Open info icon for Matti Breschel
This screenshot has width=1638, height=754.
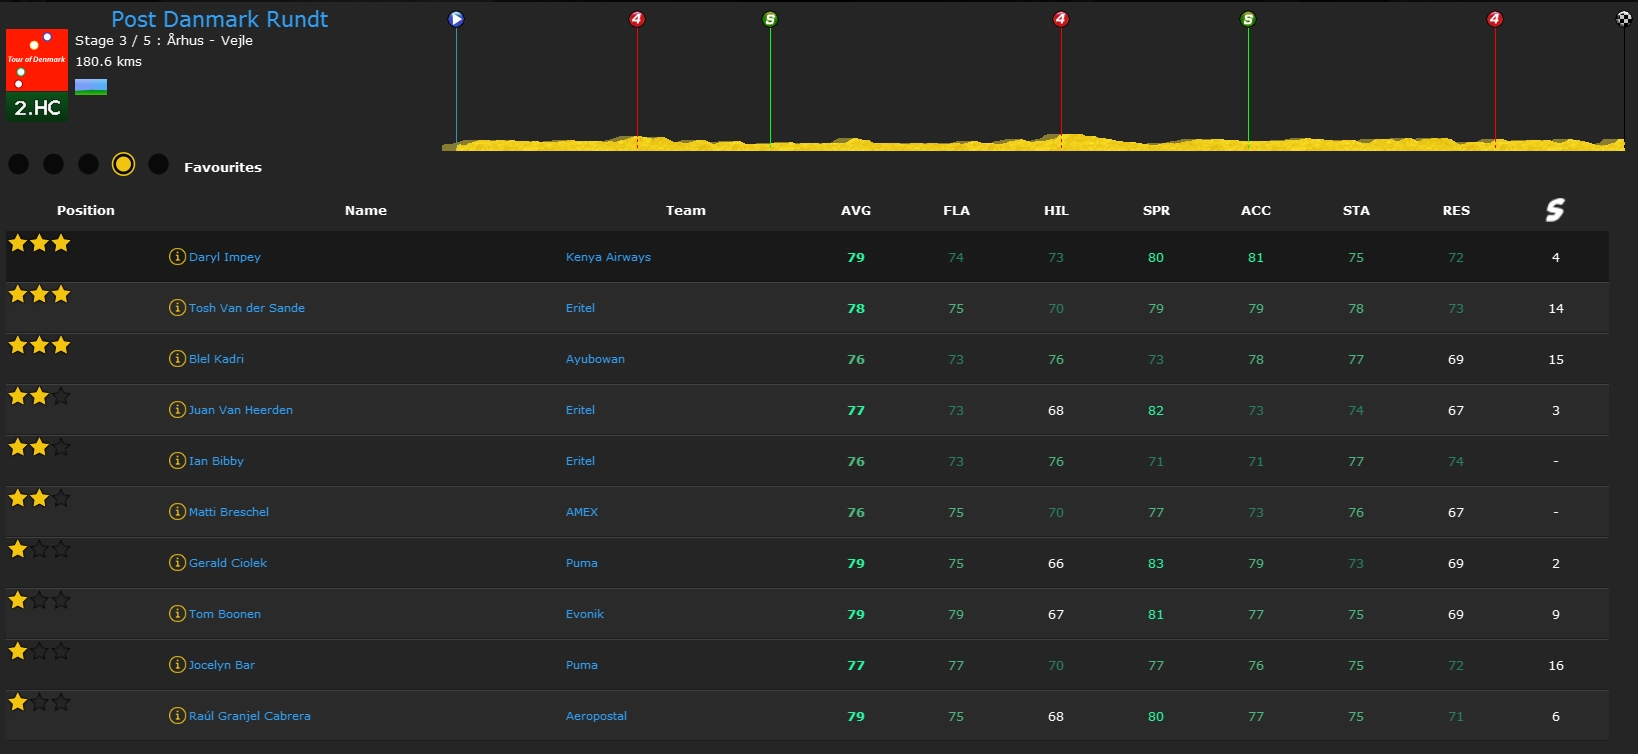click(x=177, y=512)
